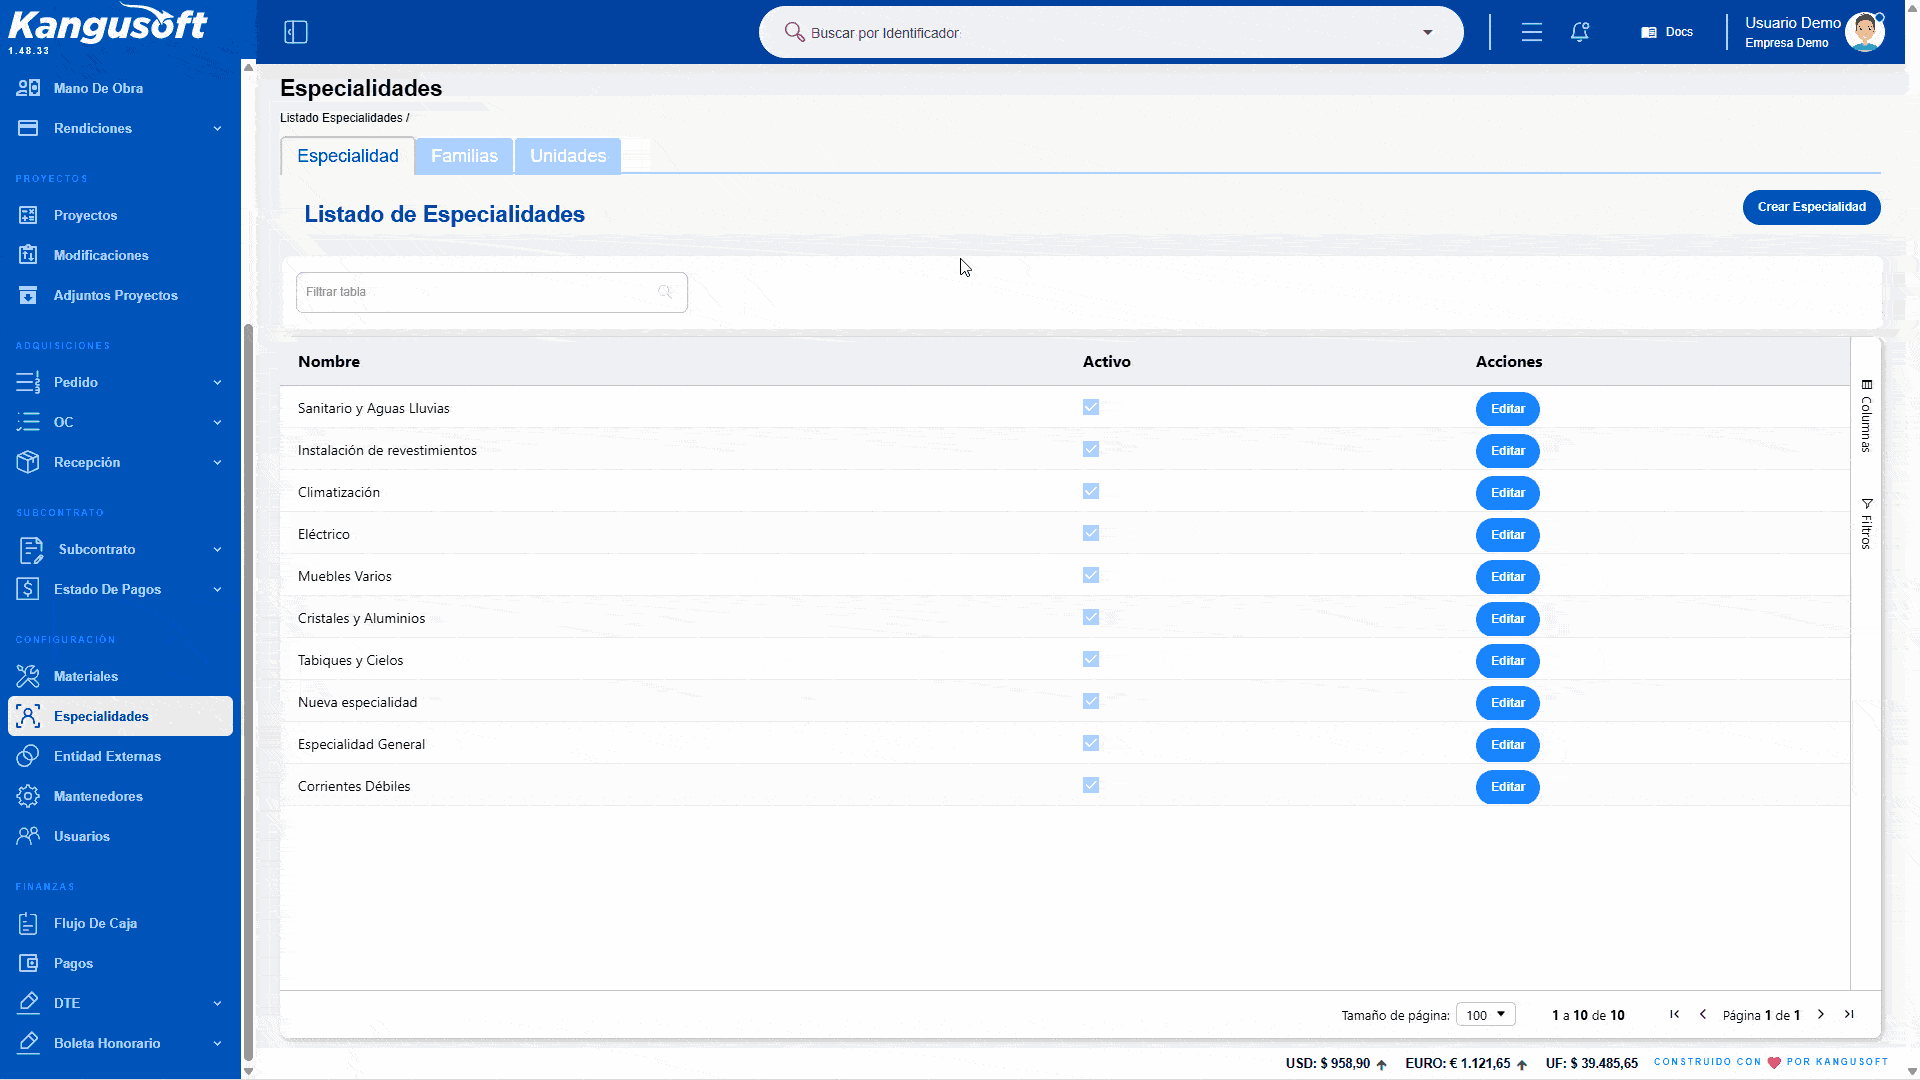The height and width of the screenshot is (1080, 1920).
Task: Focus the Filtrar tabla input field
Action: click(491, 292)
